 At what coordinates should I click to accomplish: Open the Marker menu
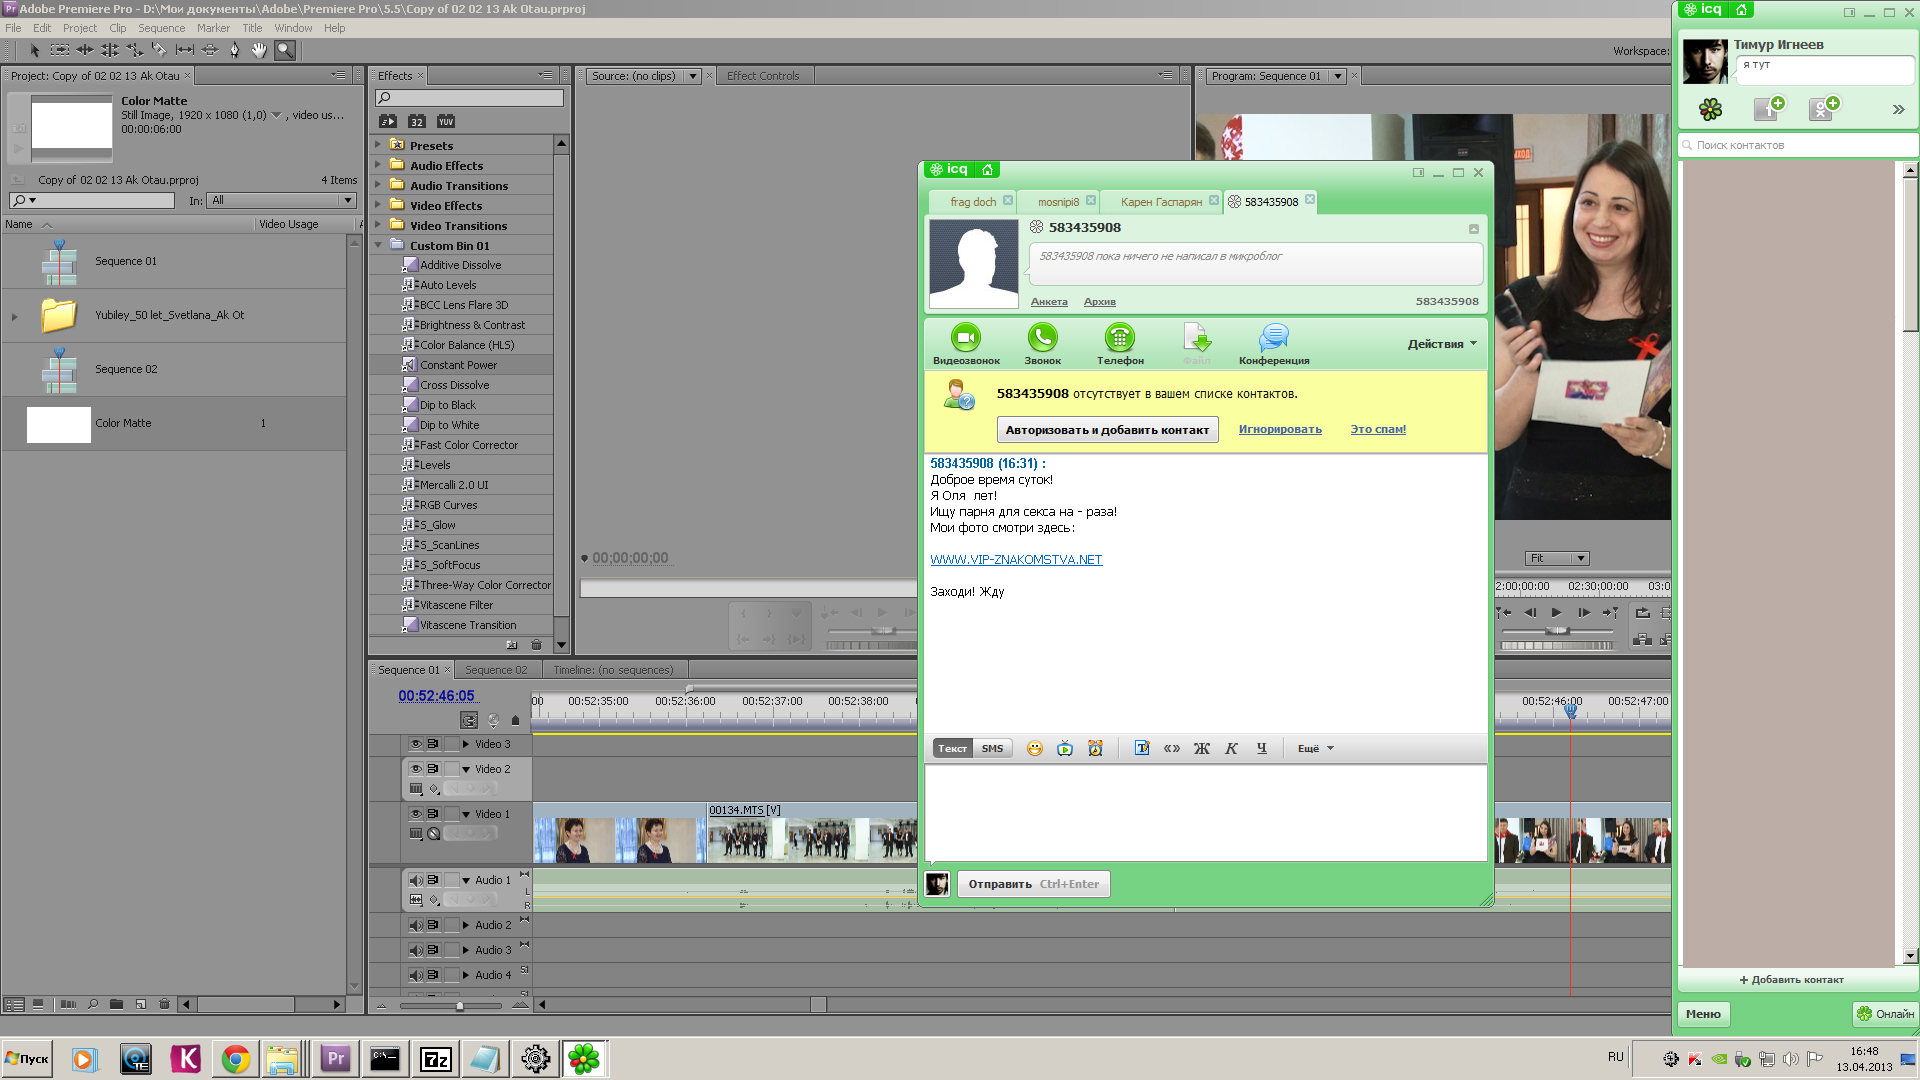point(213,28)
